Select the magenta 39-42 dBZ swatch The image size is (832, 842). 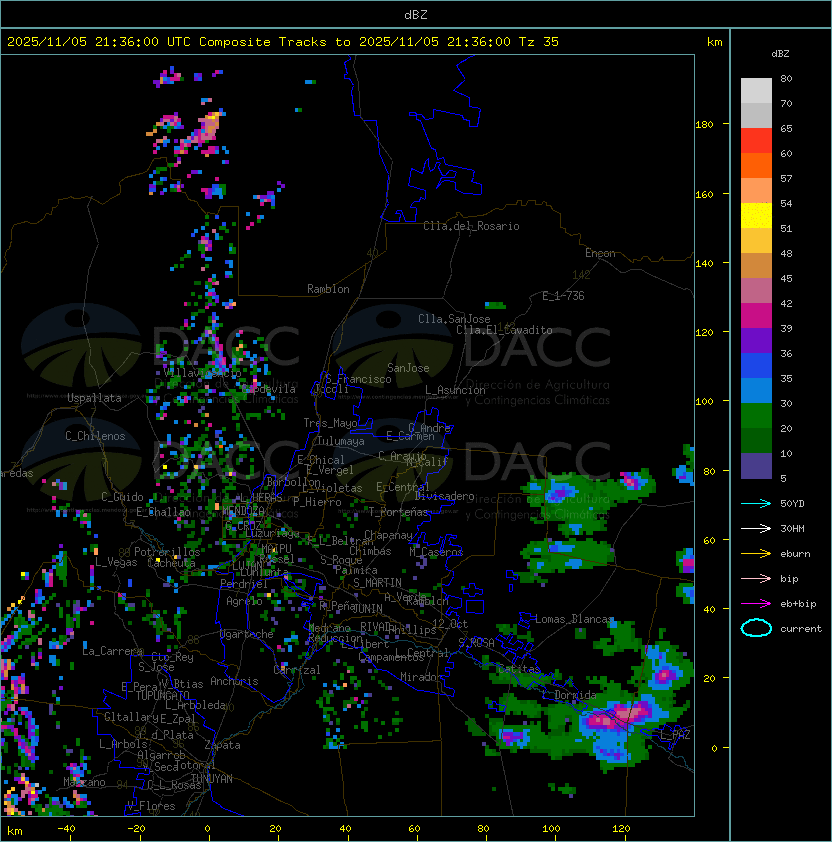pos(756,316)
